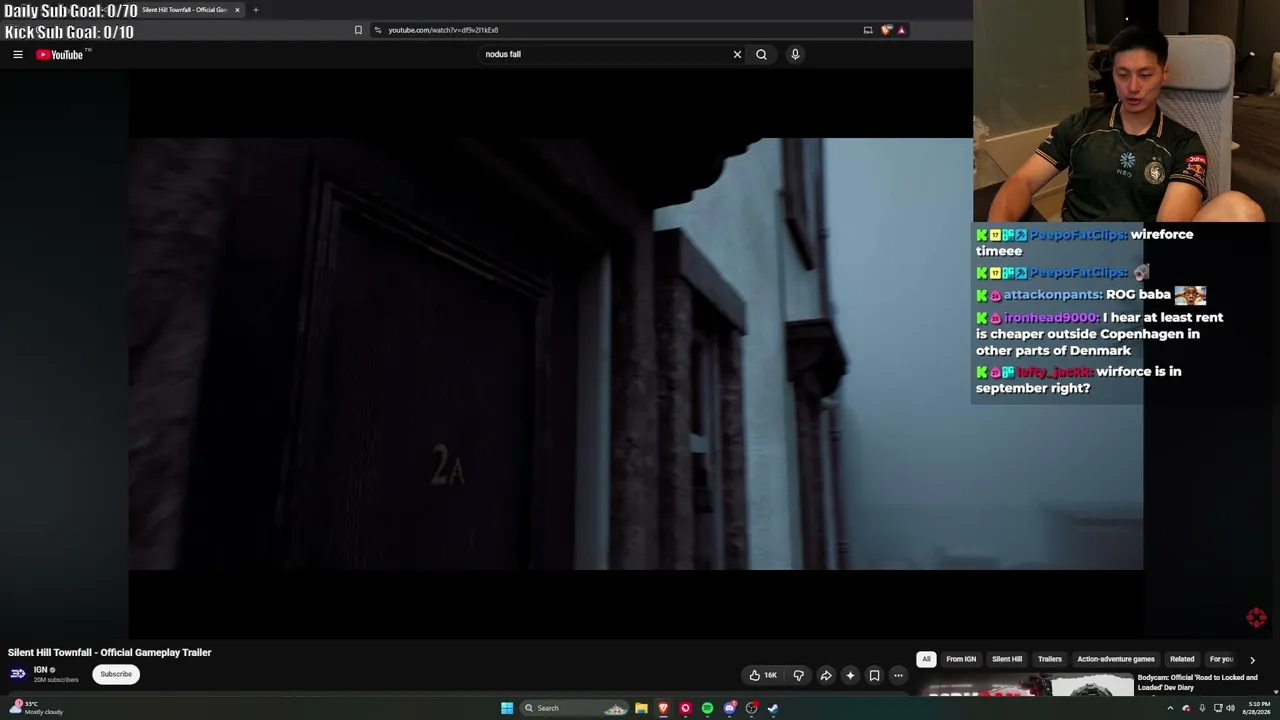Open the taskbar clock showing 5:10 PM
The width and height of the screenshot is (1280, 720).
coord(1258,708)
